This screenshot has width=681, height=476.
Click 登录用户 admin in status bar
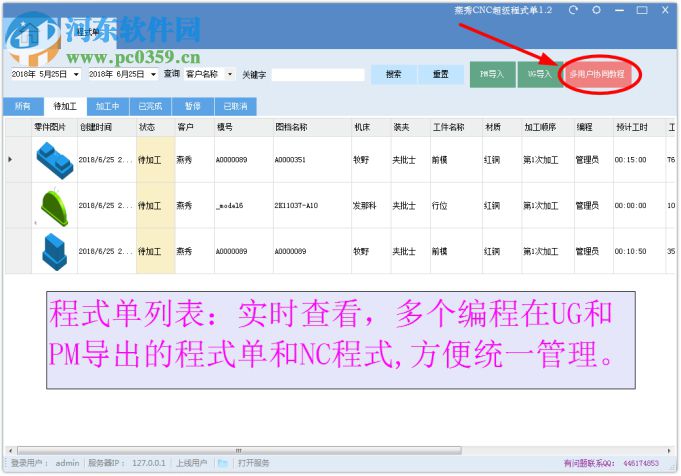coord(45,463)
